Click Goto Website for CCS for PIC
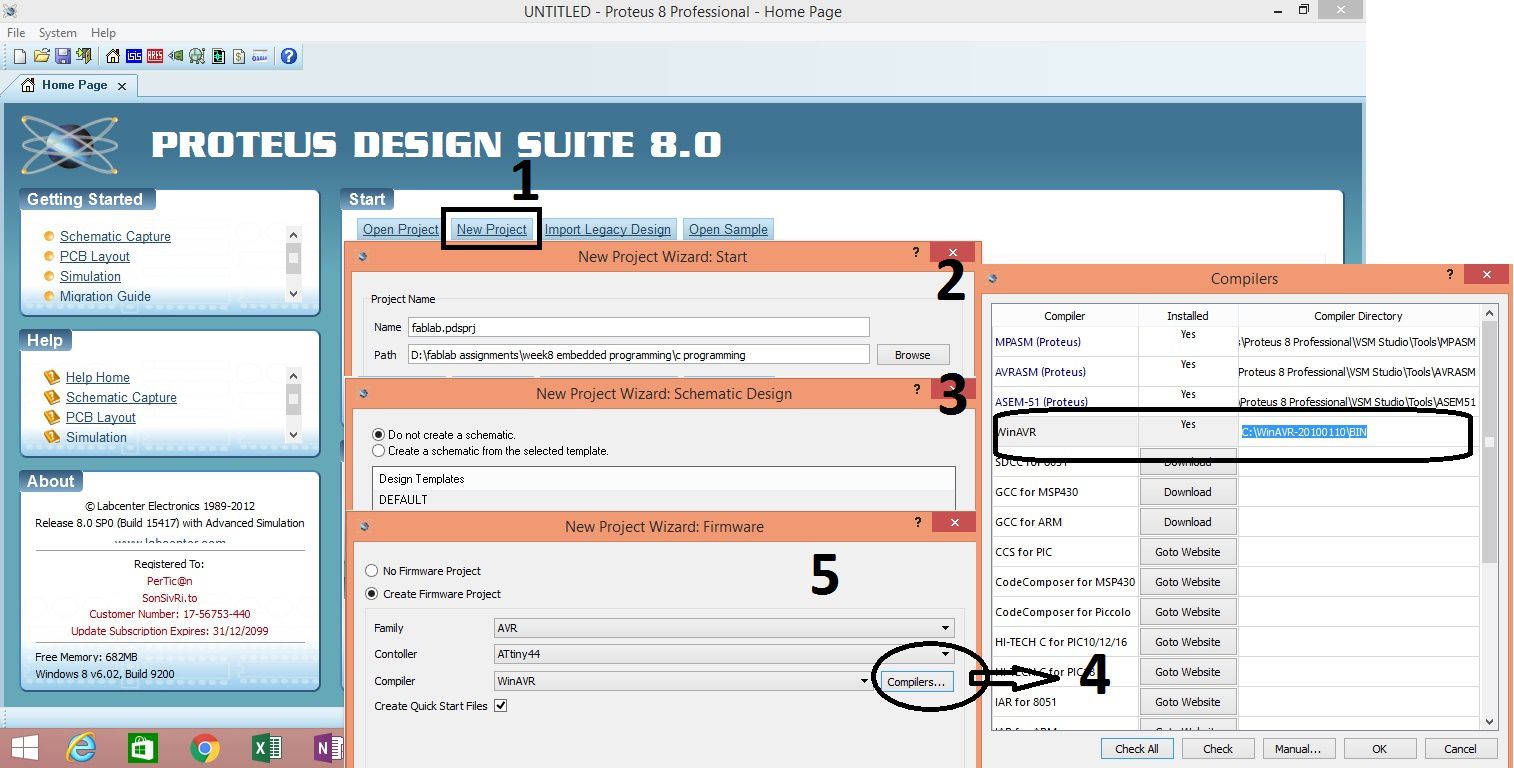The image size is (1514, 768). pos(1188,552)
